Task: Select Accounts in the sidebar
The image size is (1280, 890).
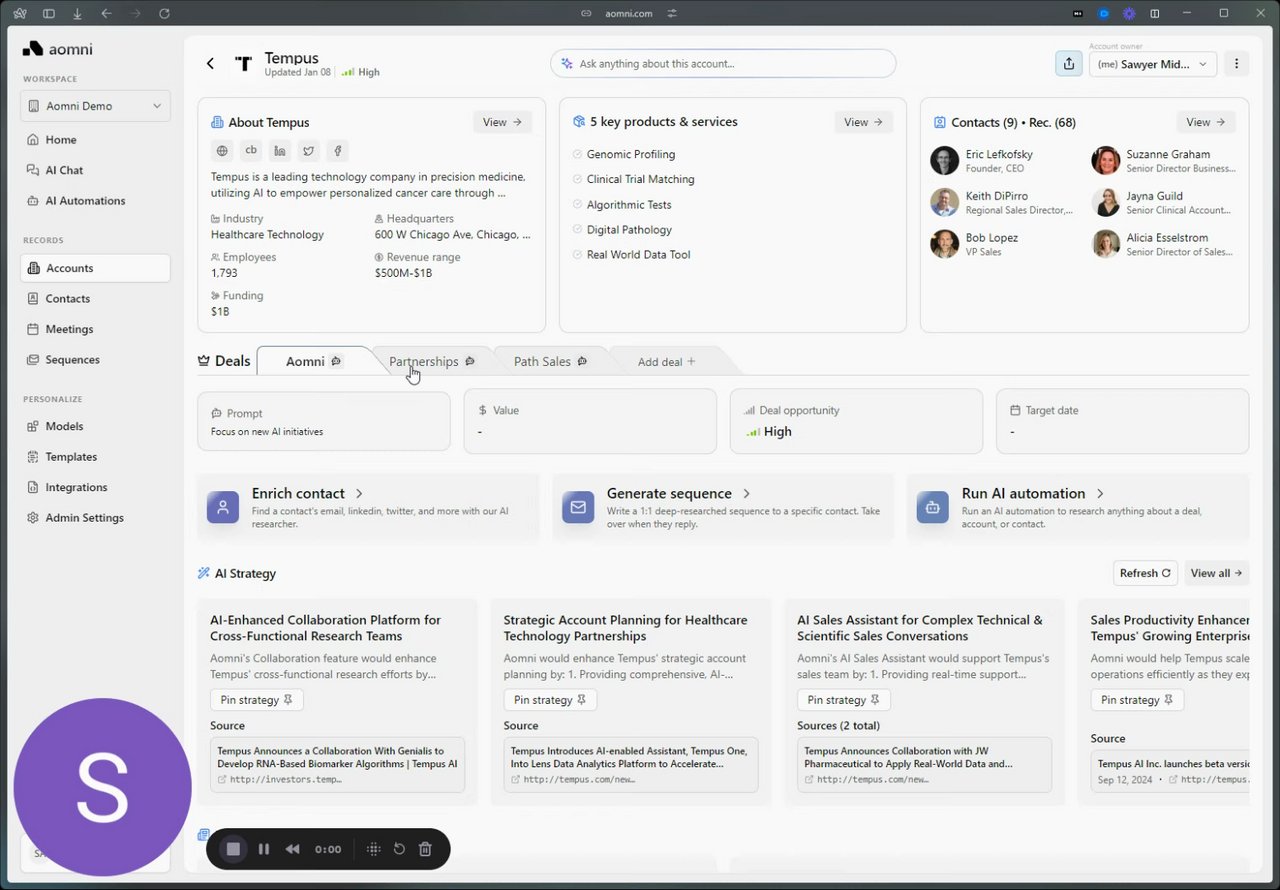Action: [x=95, y=268]
